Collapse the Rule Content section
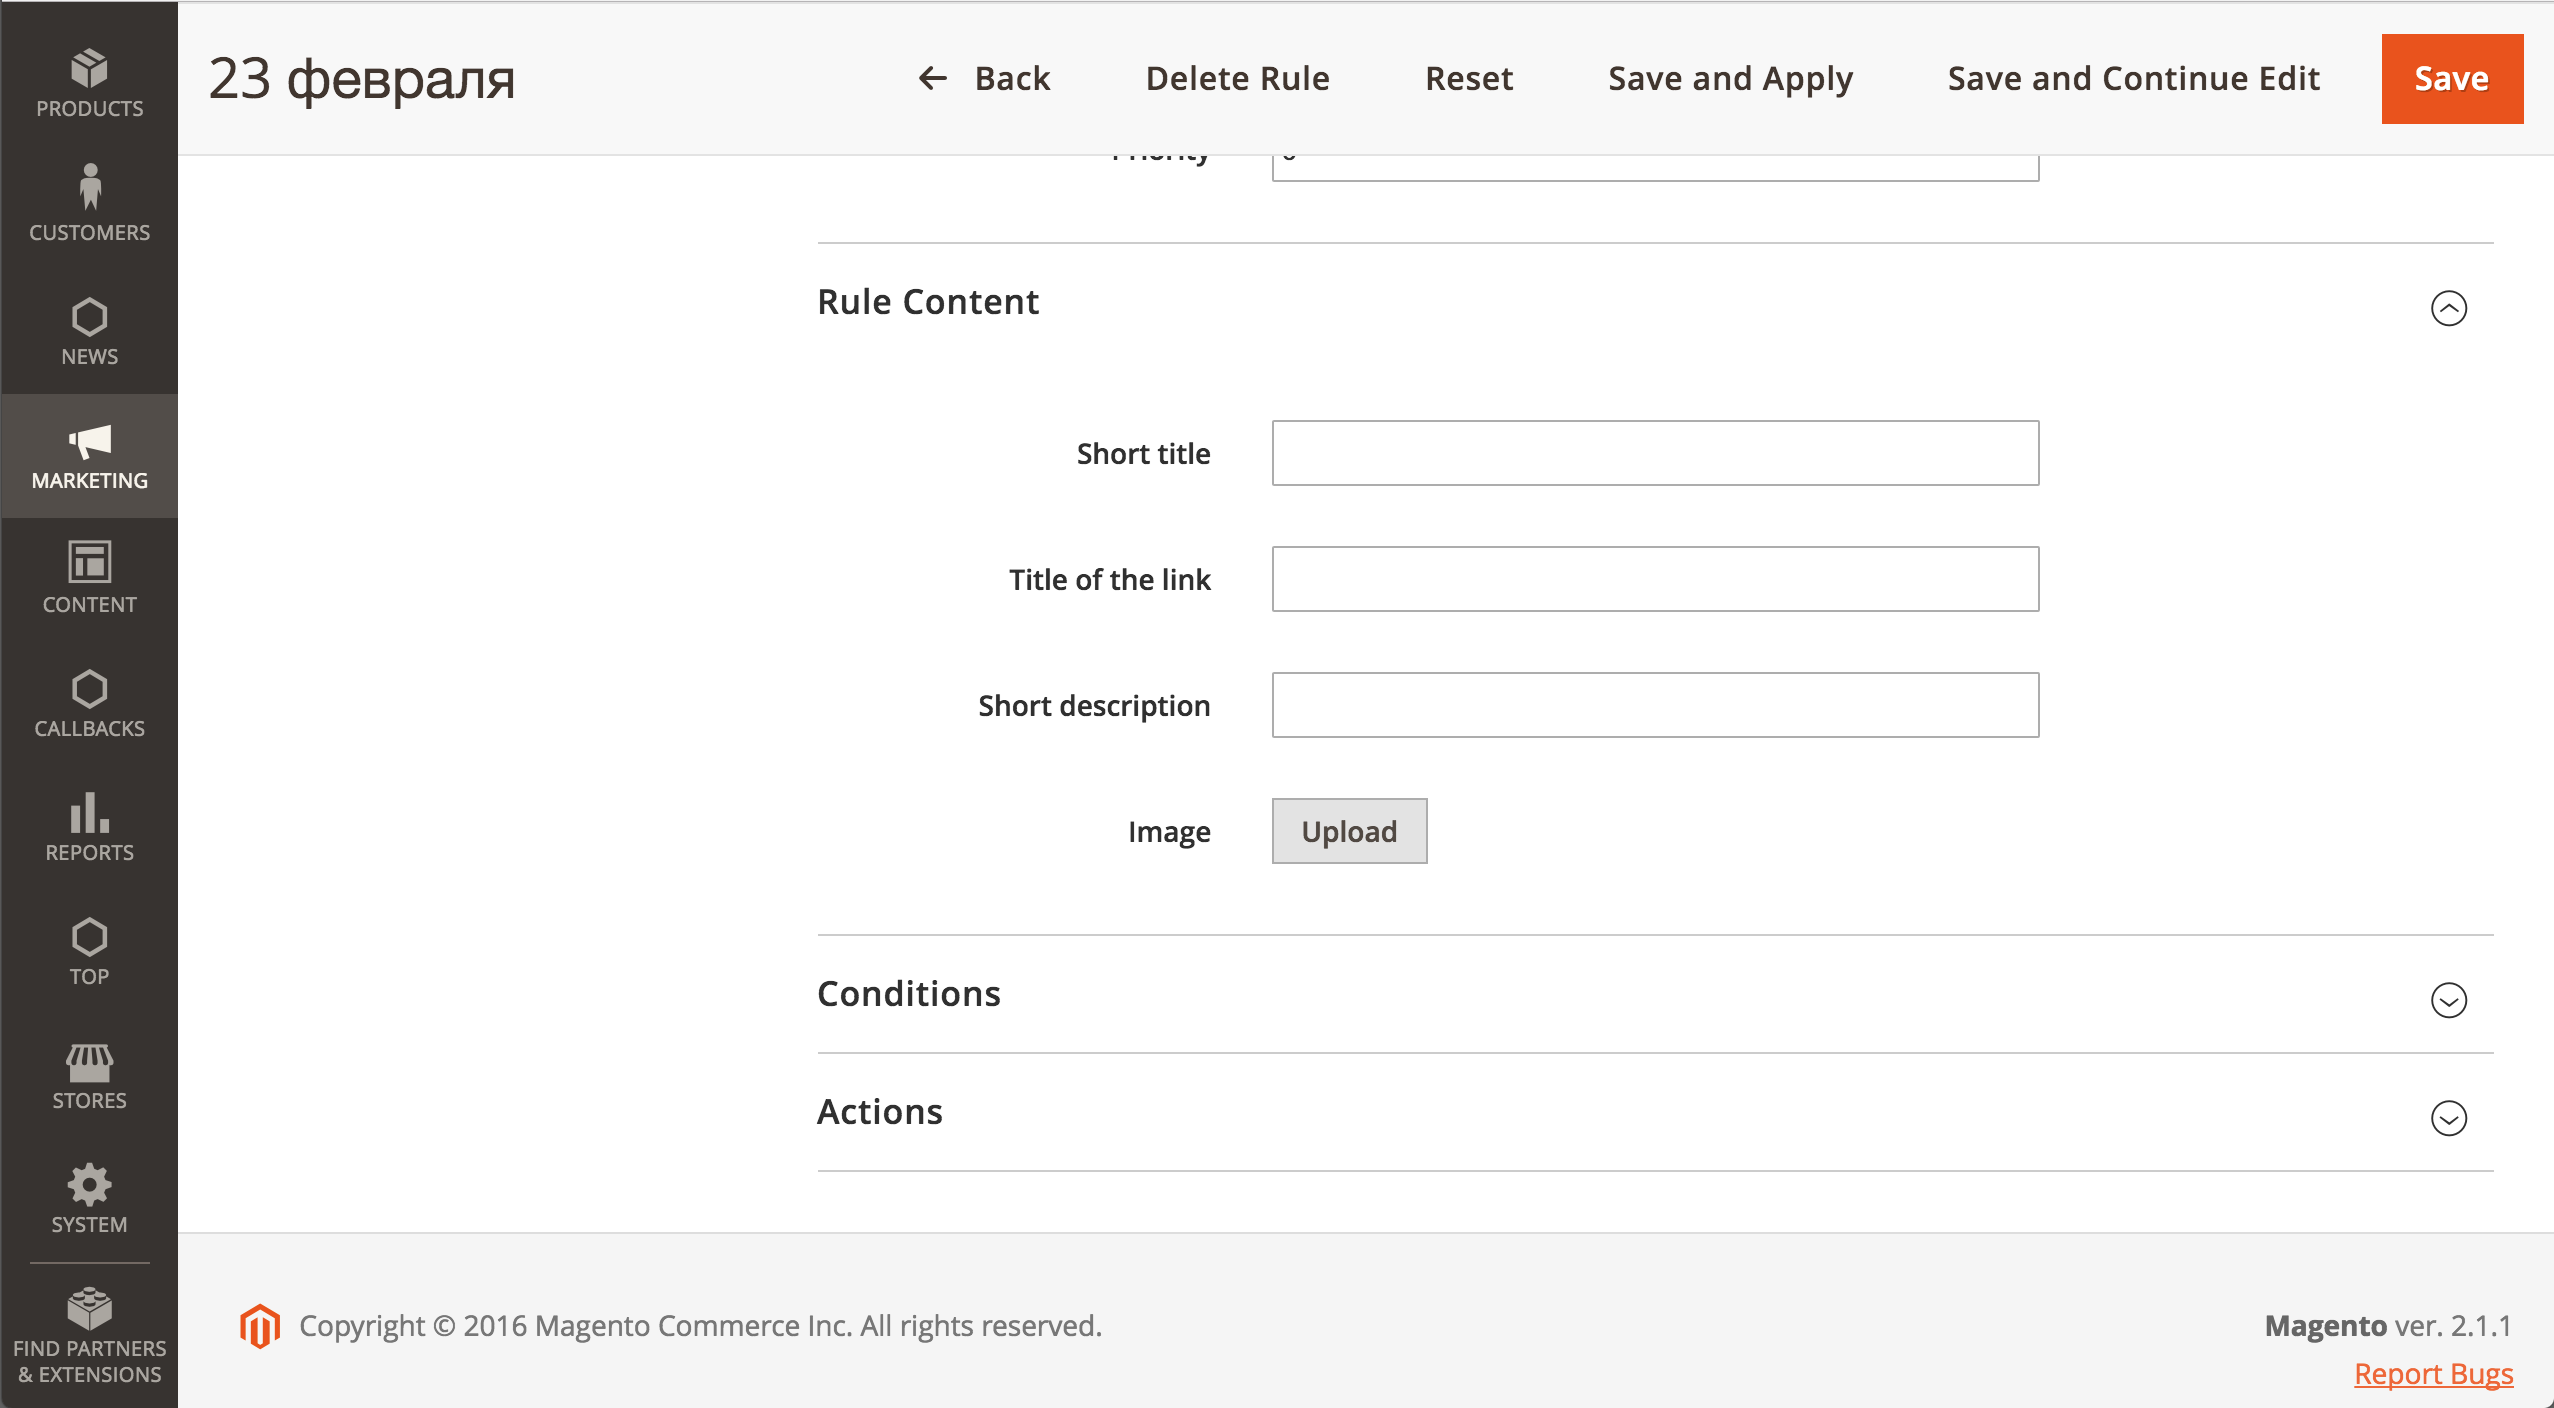Screen dimensions: 2554x1408 2450,307
